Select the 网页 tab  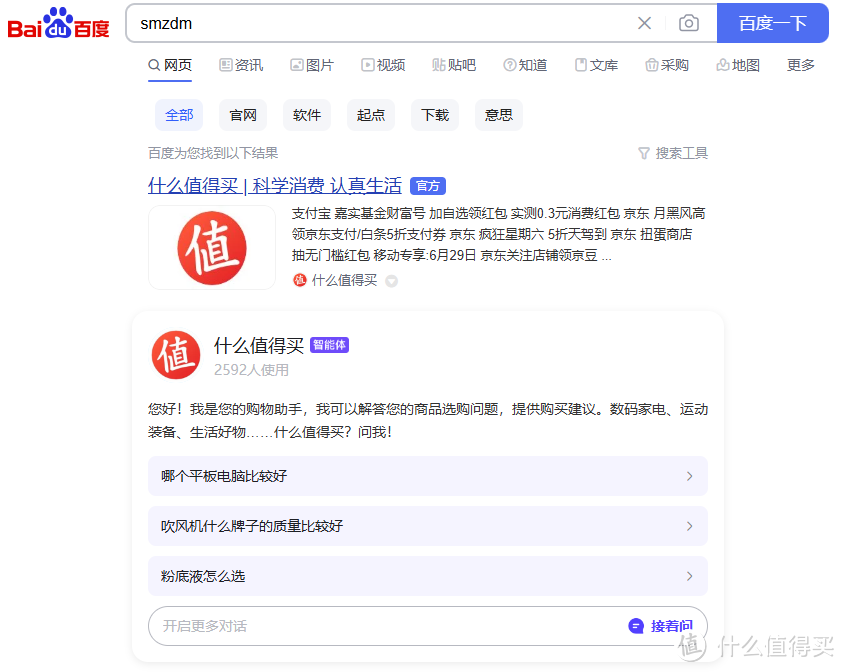point(170,65)
